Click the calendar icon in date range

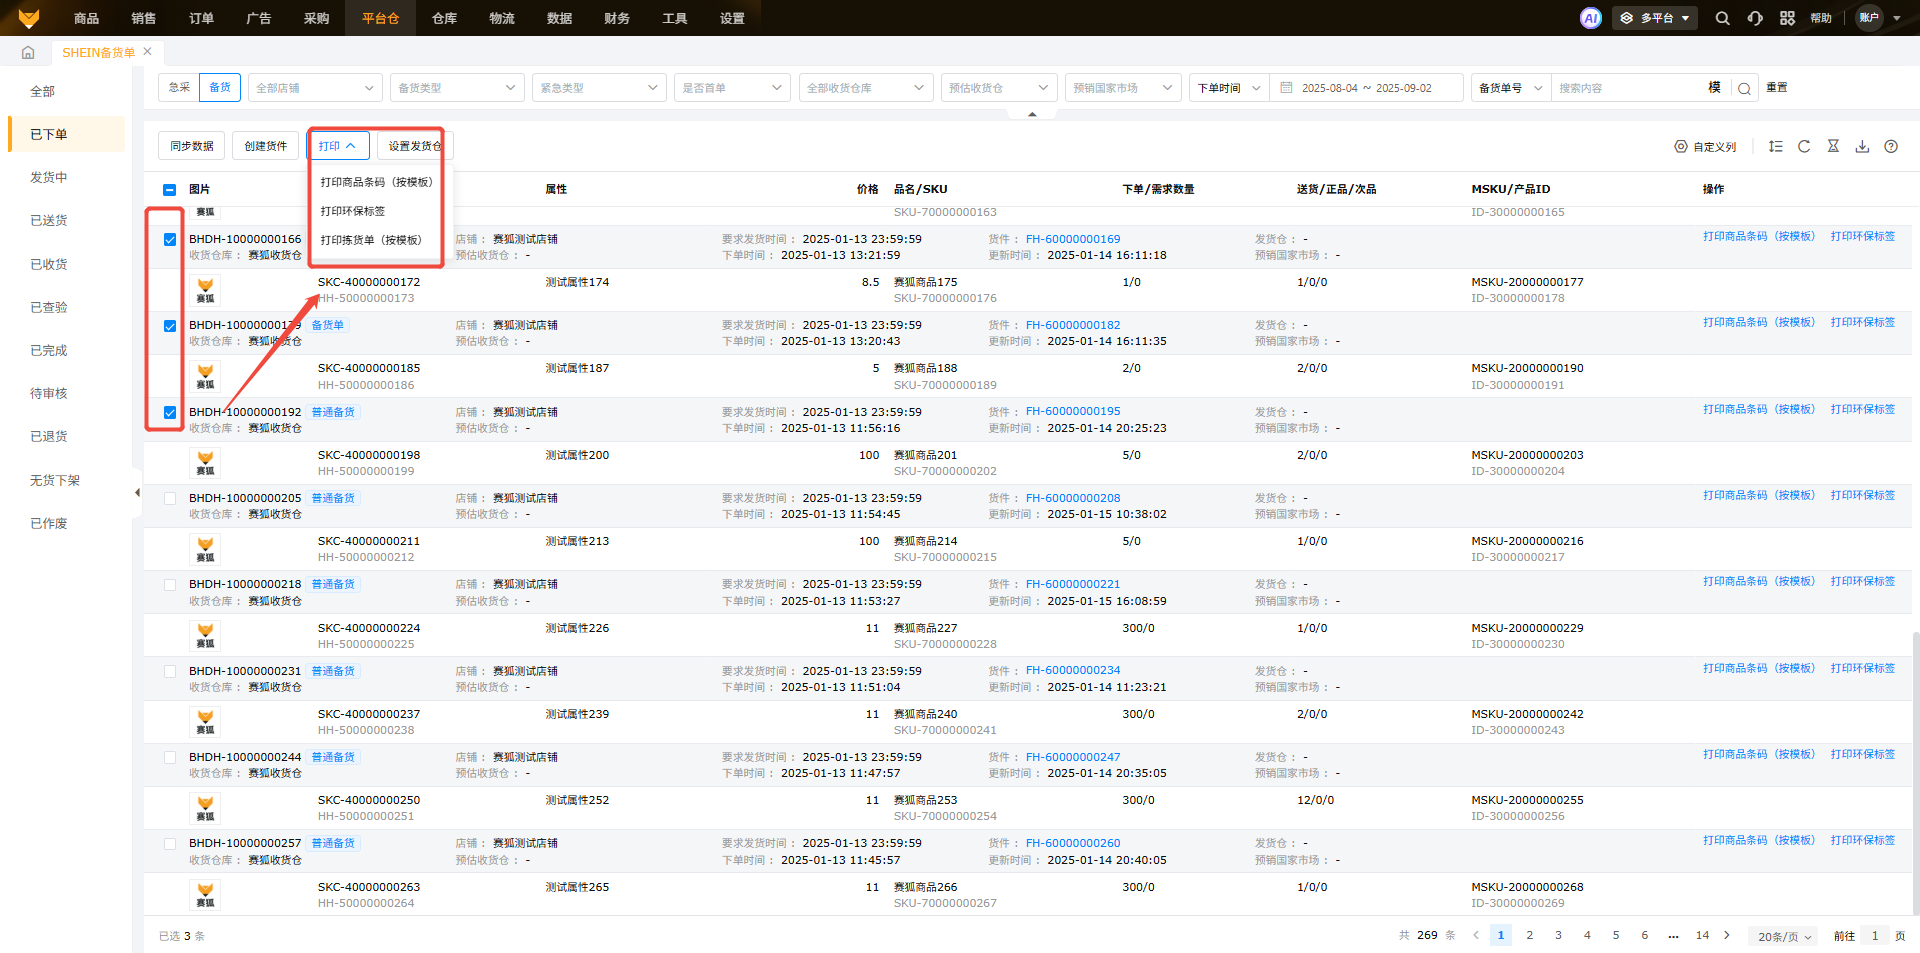coord(1286,88)
